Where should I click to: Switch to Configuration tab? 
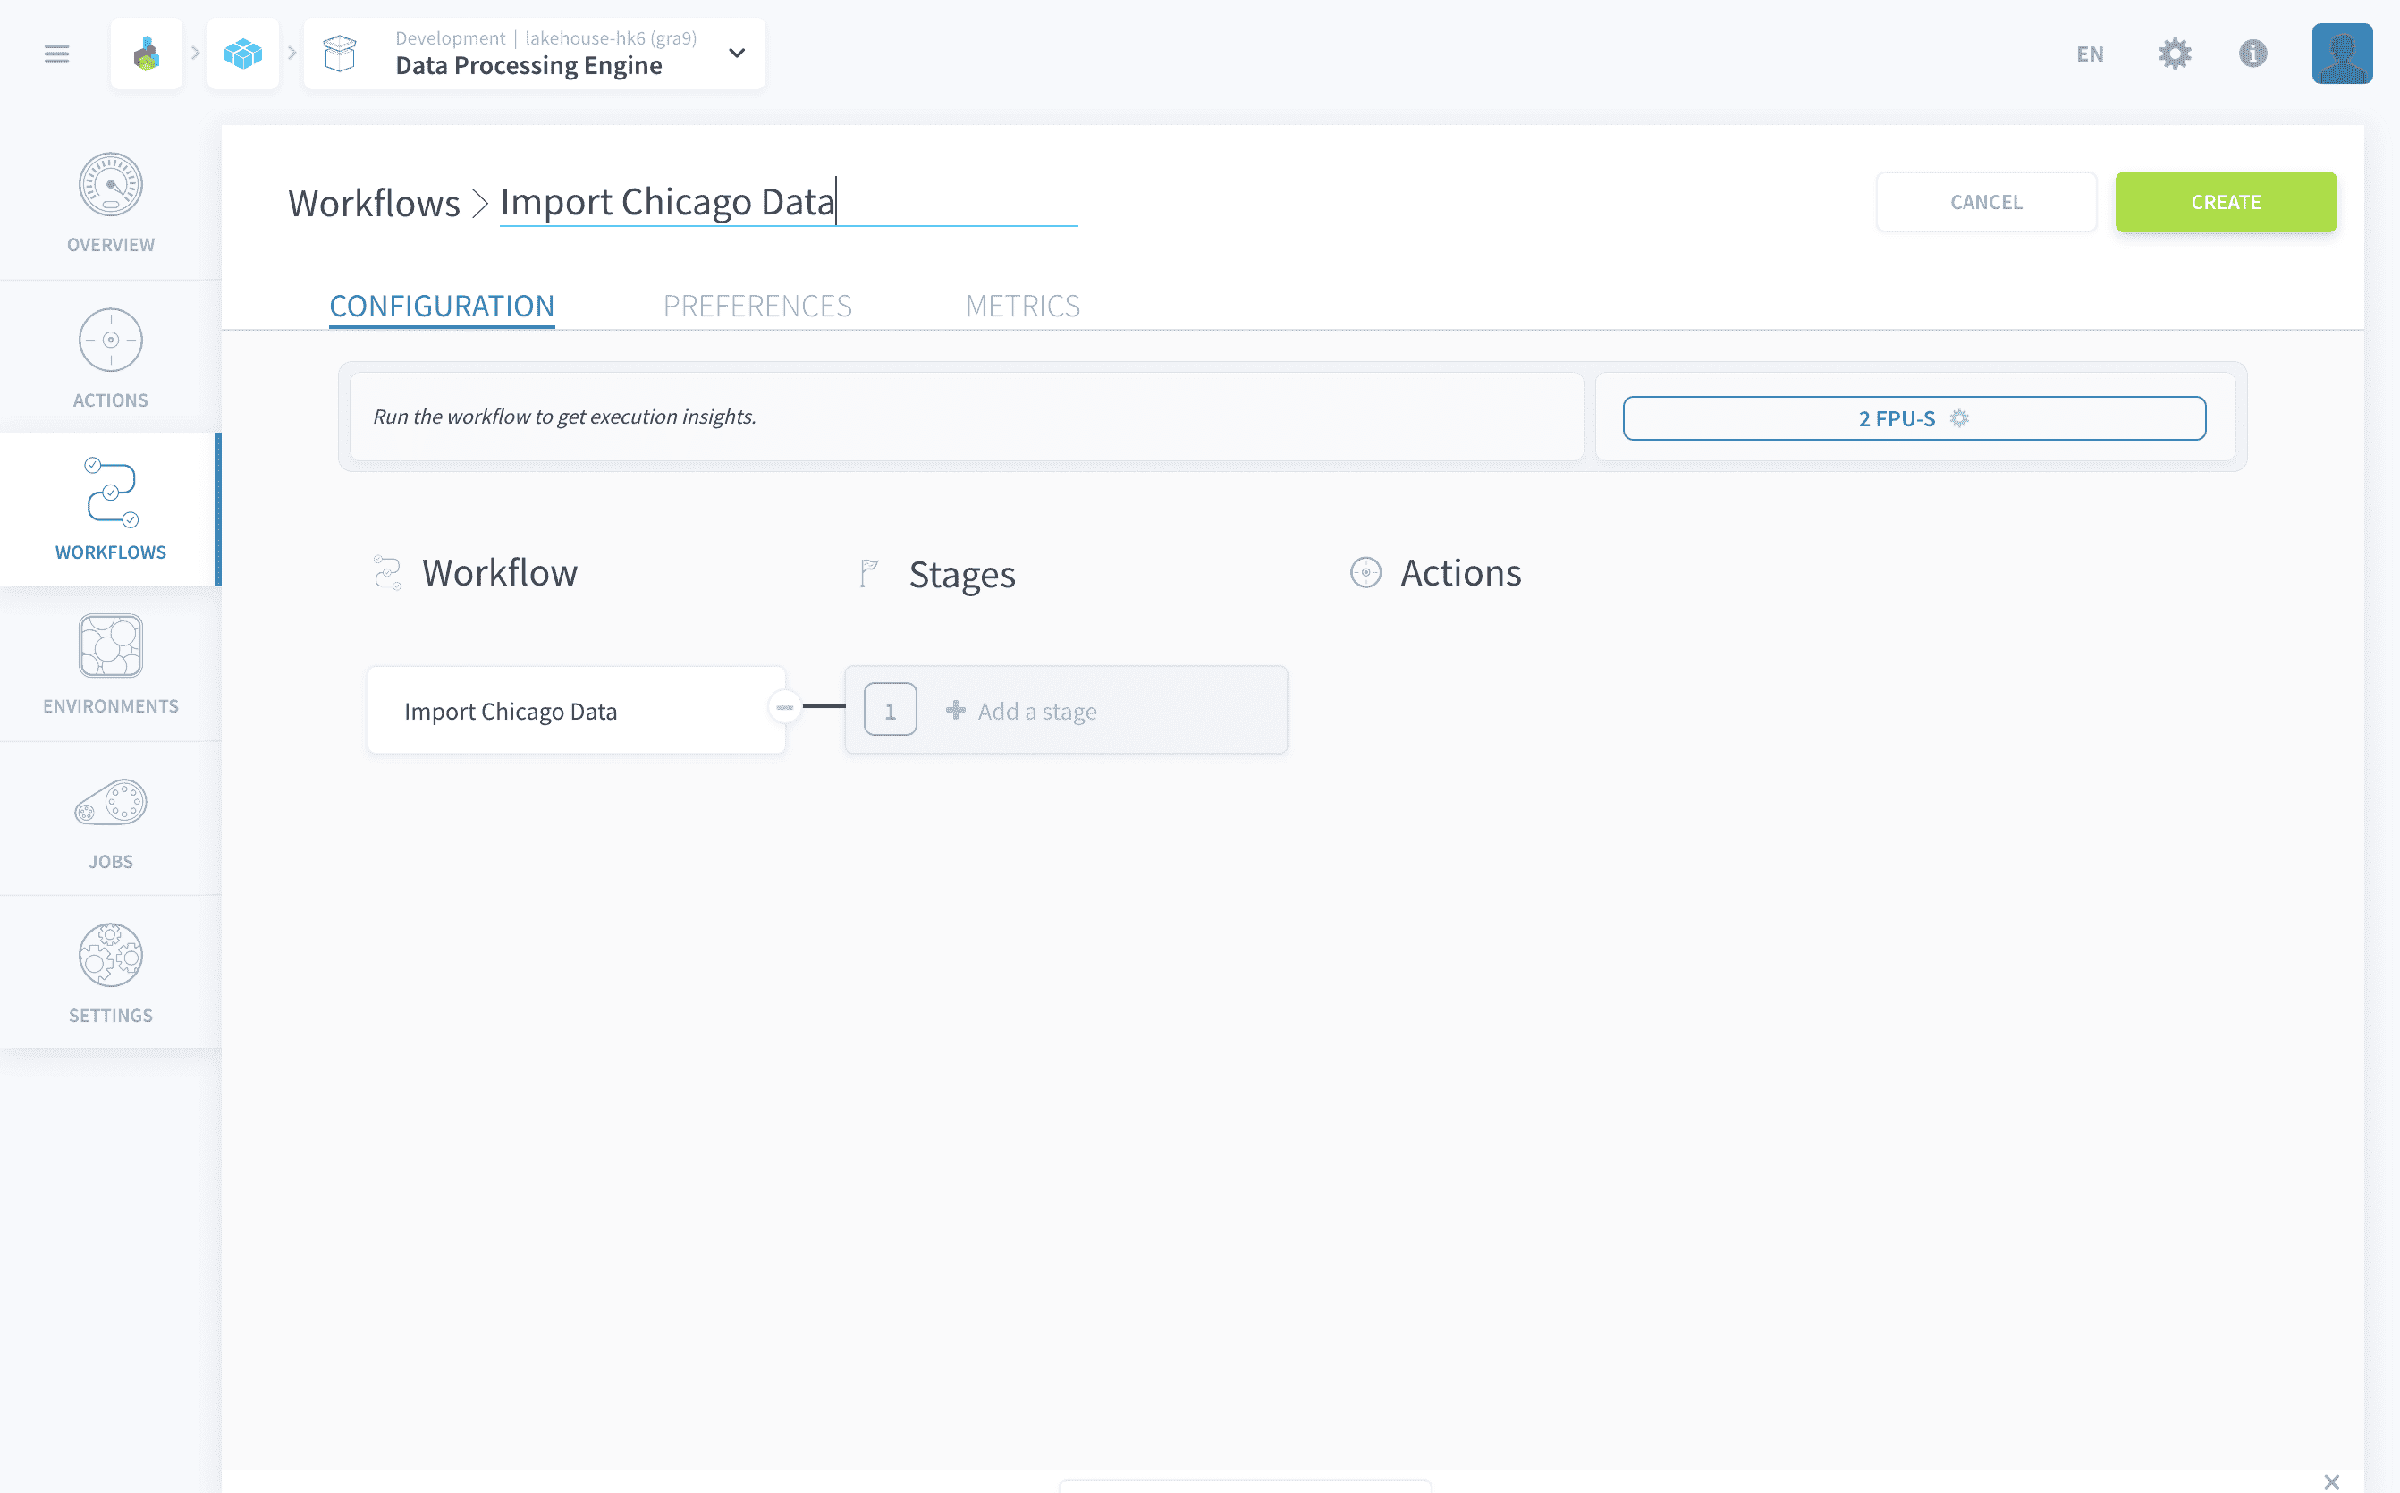[x=442, y=306]
